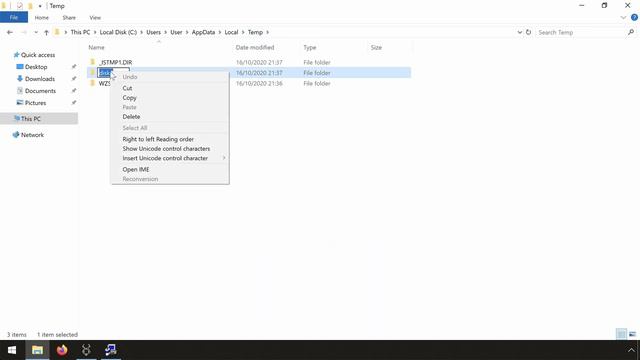Sort by the Type column header

point(309,47)
